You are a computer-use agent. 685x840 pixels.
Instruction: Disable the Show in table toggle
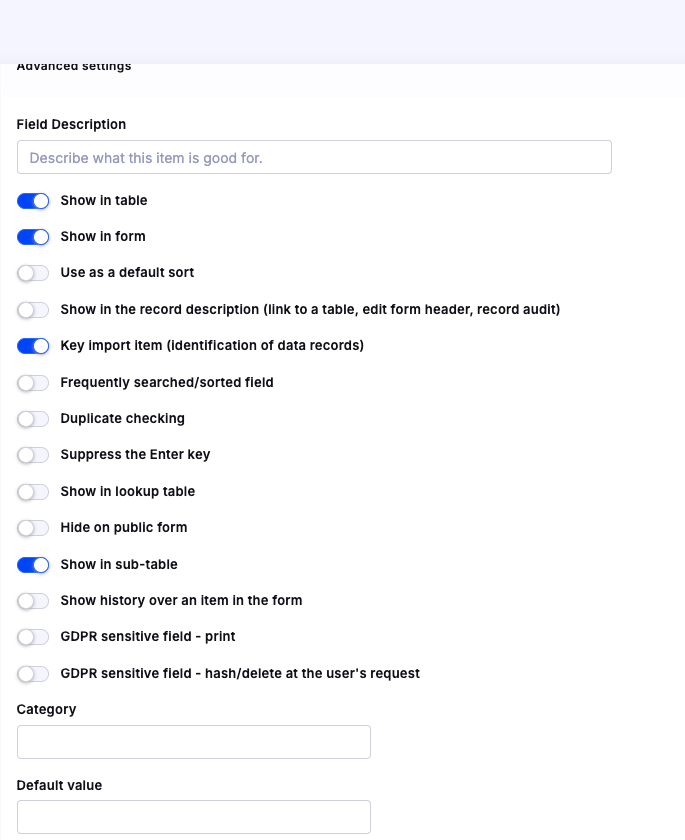33,201
